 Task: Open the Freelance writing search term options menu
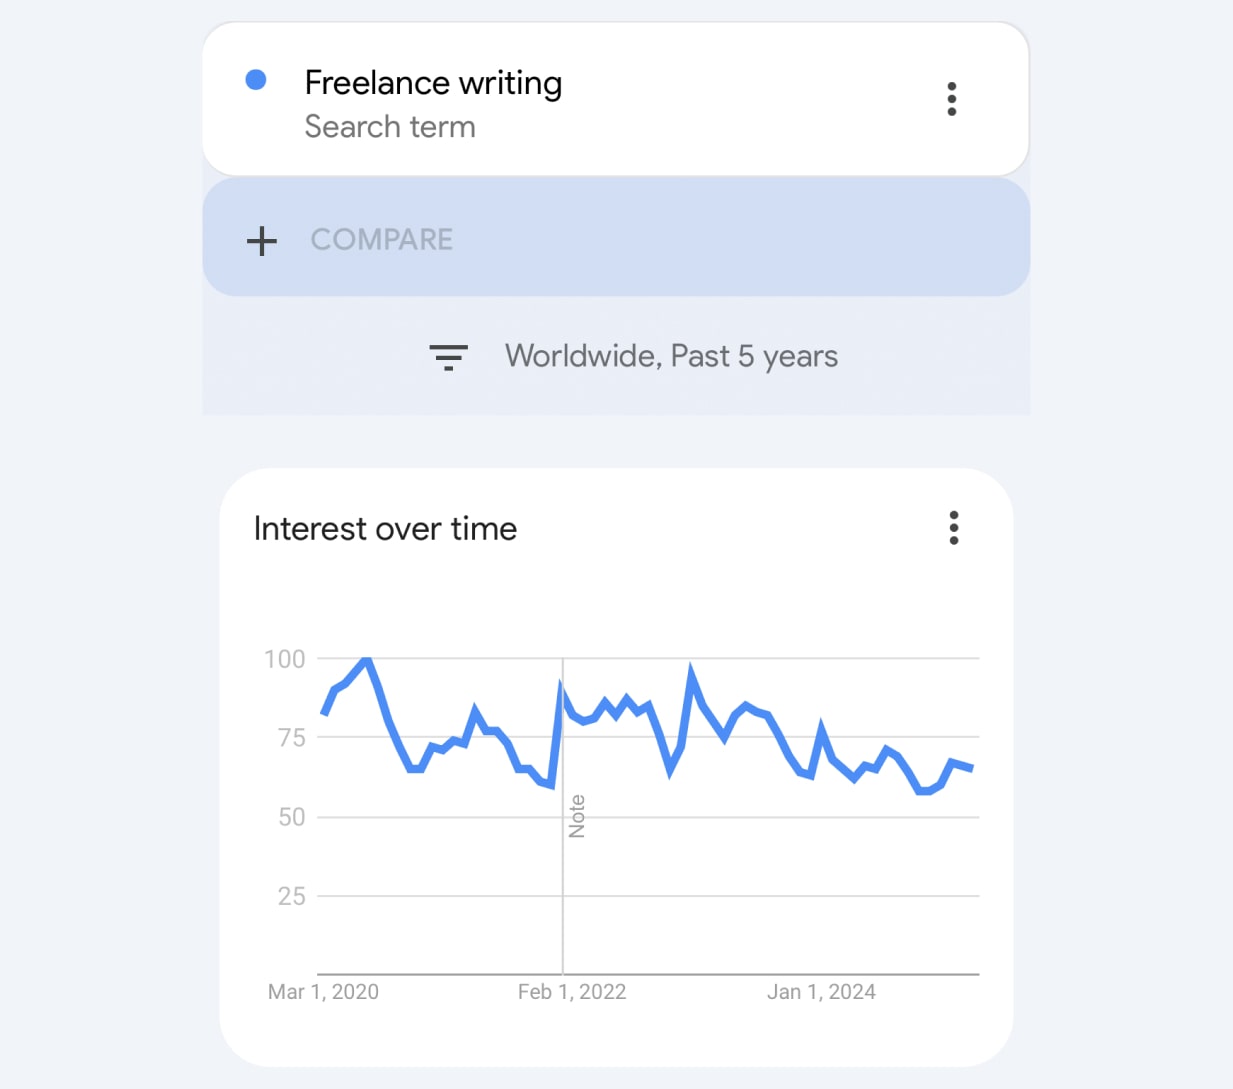tap(951, 98)
